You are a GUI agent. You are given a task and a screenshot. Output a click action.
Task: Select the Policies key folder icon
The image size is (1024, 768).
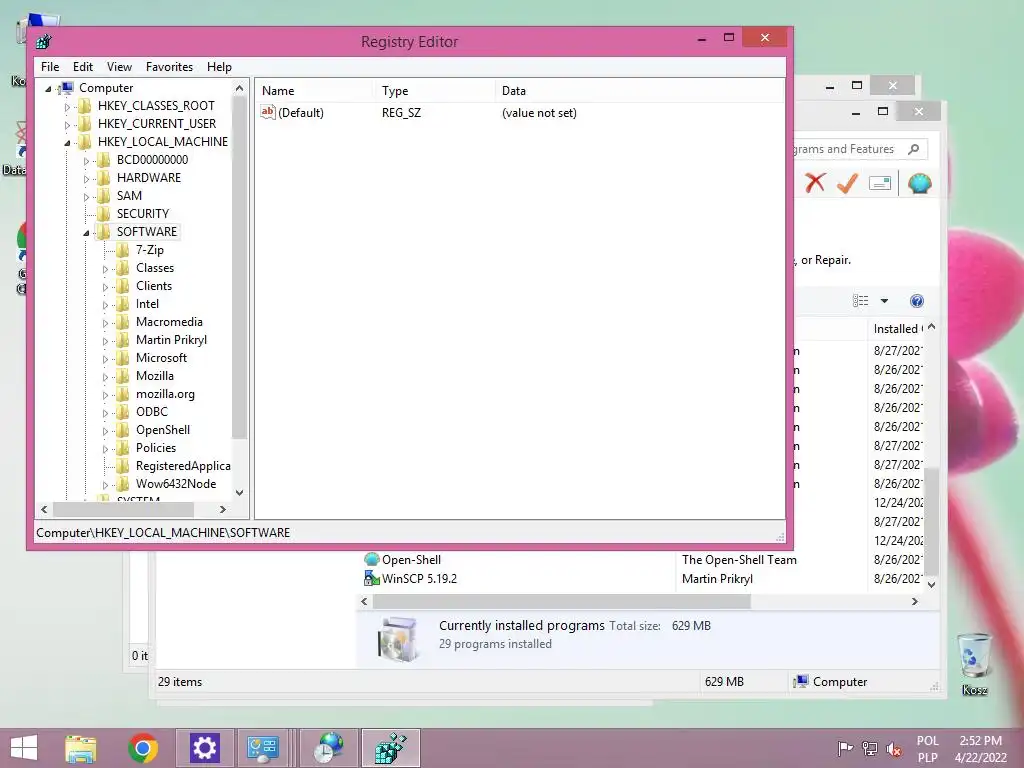(123, 447)
